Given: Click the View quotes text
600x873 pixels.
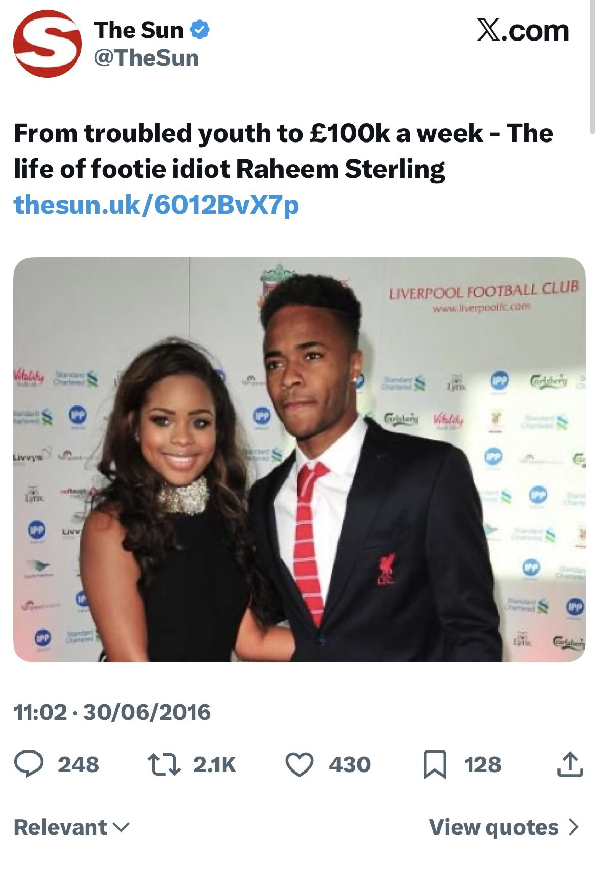Looking at the screenshot, I should pyautogui.click(x=493, y=827).
